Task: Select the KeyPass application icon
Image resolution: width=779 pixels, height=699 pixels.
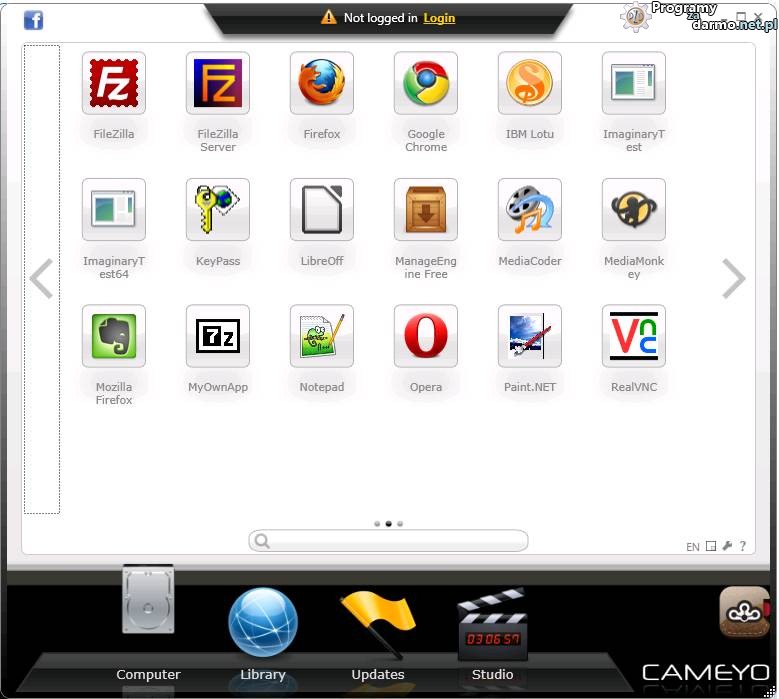Action: click(217, 210)
